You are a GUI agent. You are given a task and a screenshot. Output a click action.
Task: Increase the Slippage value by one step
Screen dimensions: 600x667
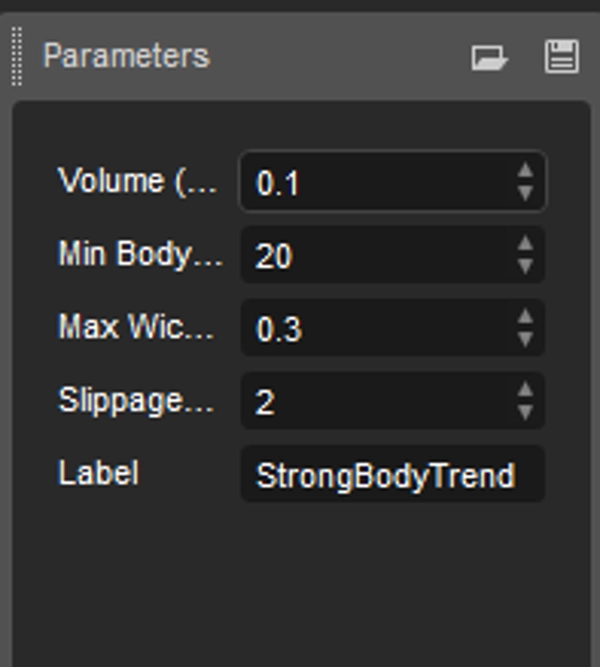[x=526, y=391]
